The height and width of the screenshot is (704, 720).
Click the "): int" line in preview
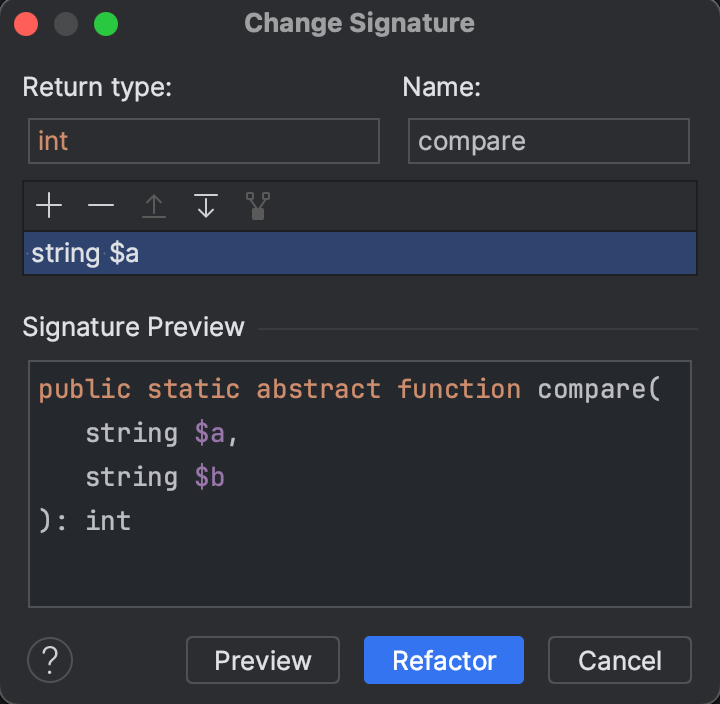pos(85,521)
